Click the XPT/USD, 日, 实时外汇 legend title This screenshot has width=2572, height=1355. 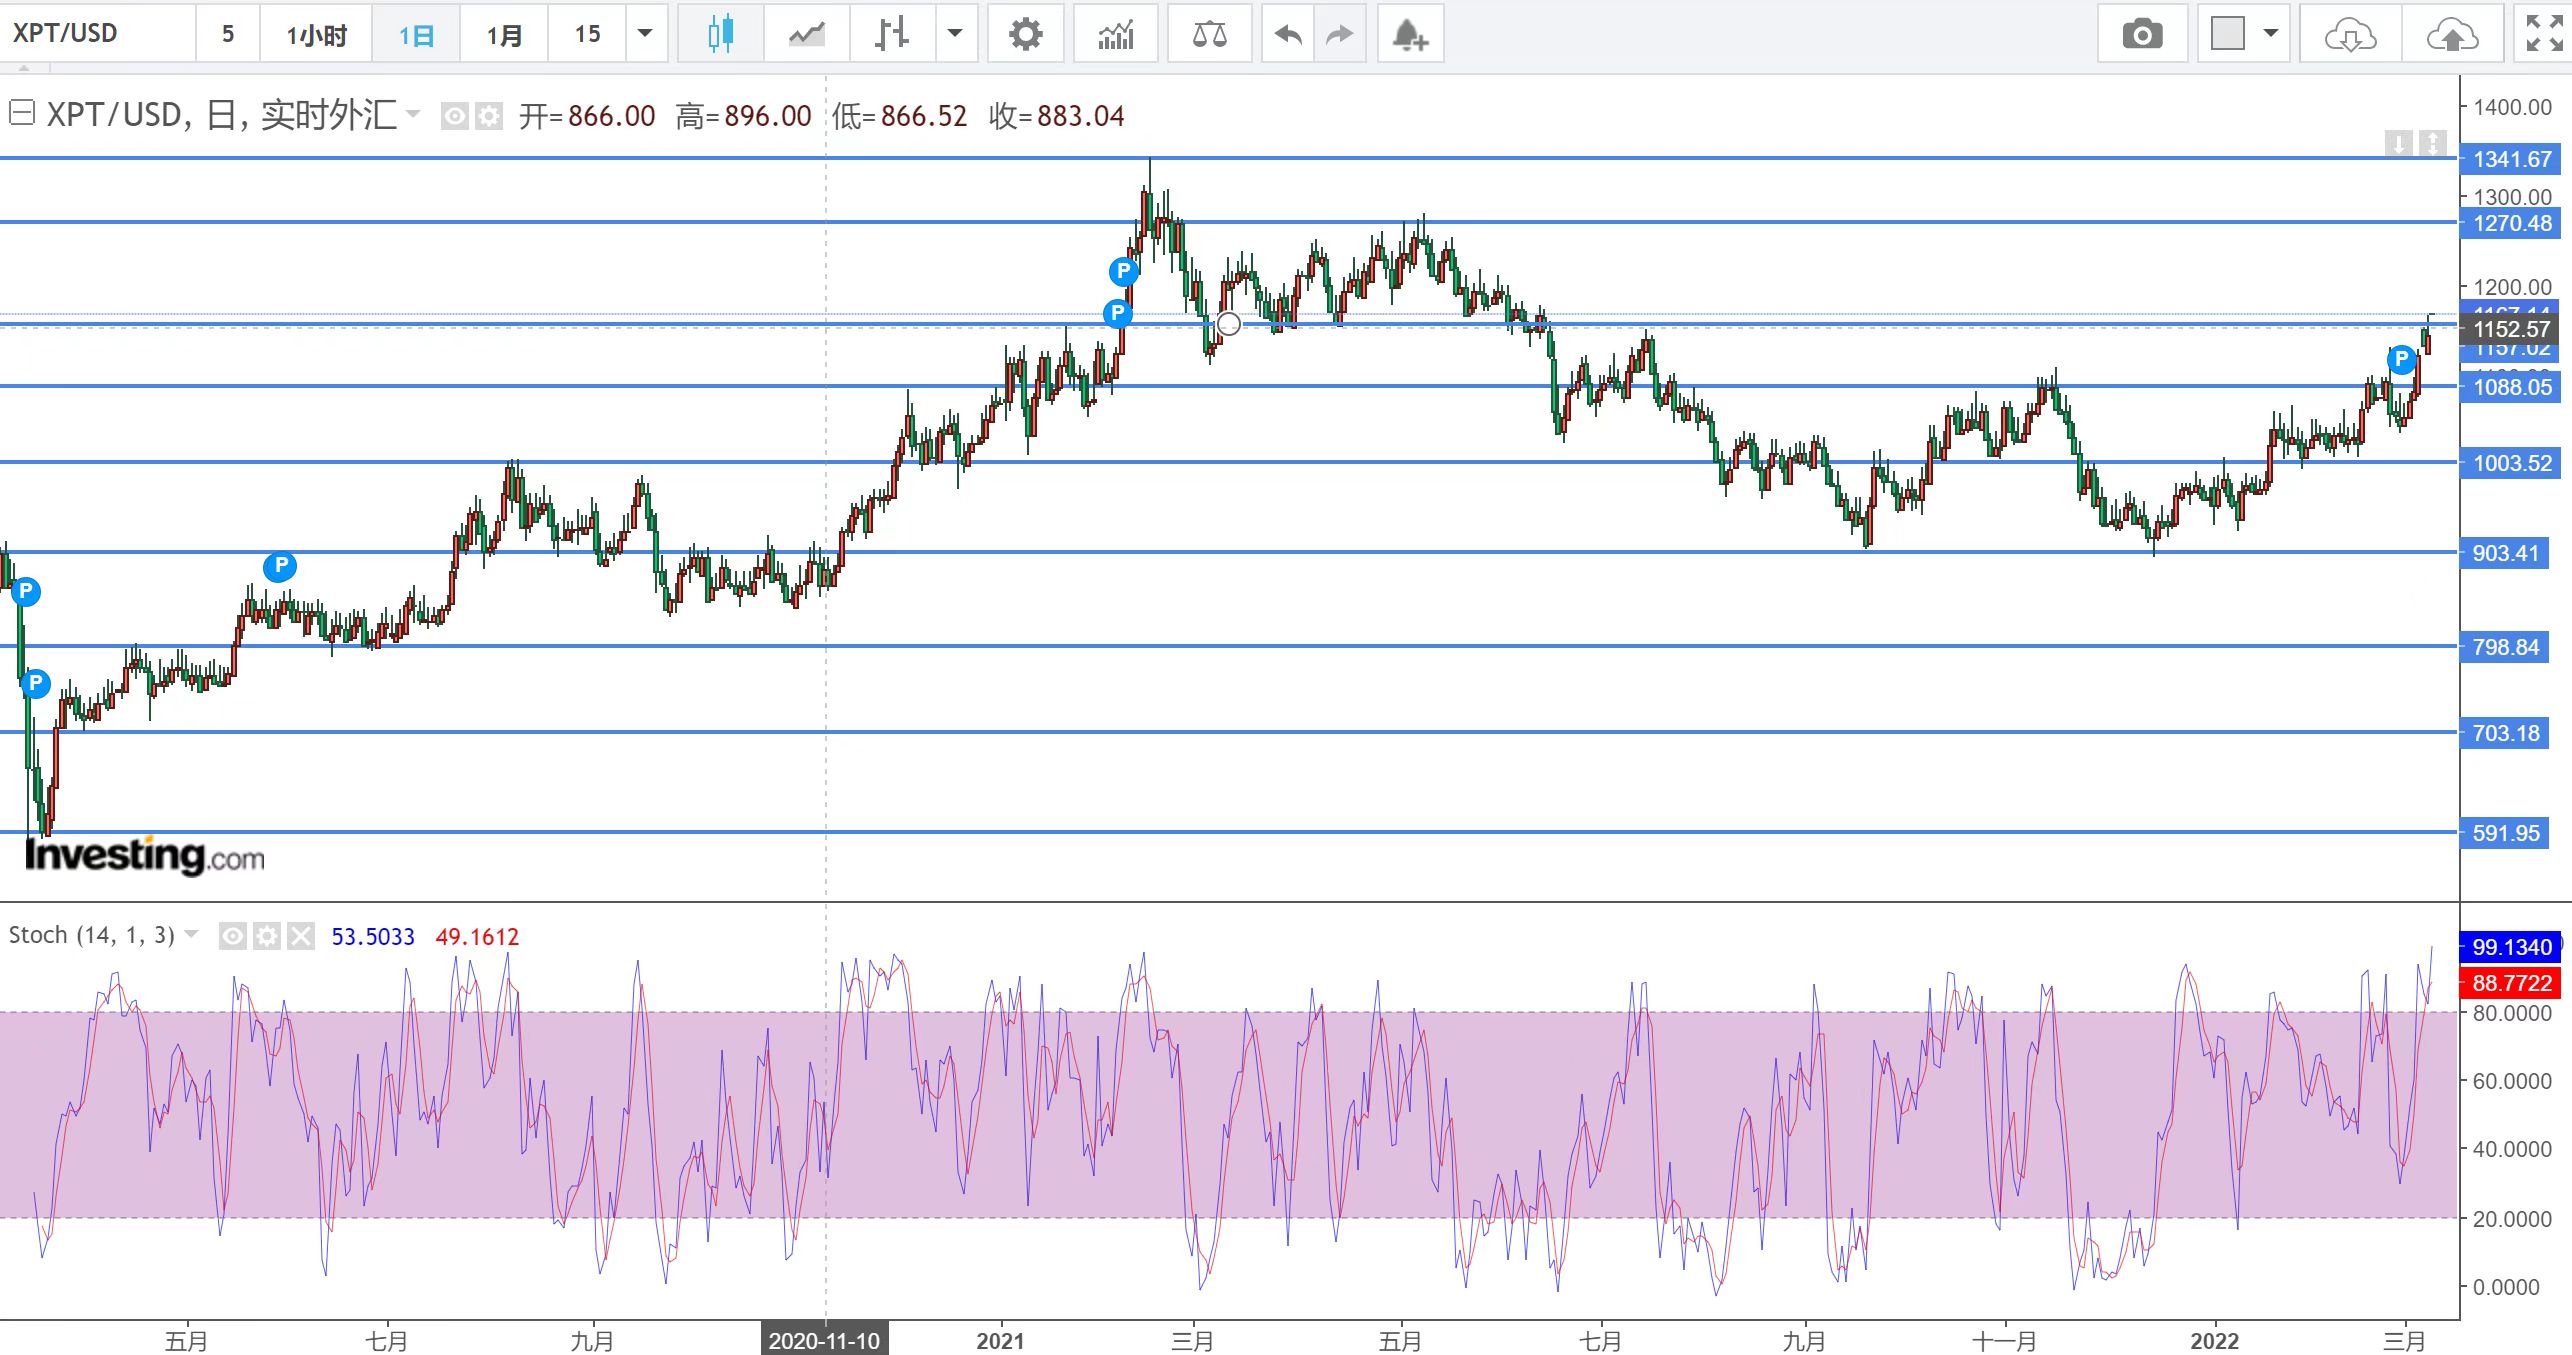point(221,115)
